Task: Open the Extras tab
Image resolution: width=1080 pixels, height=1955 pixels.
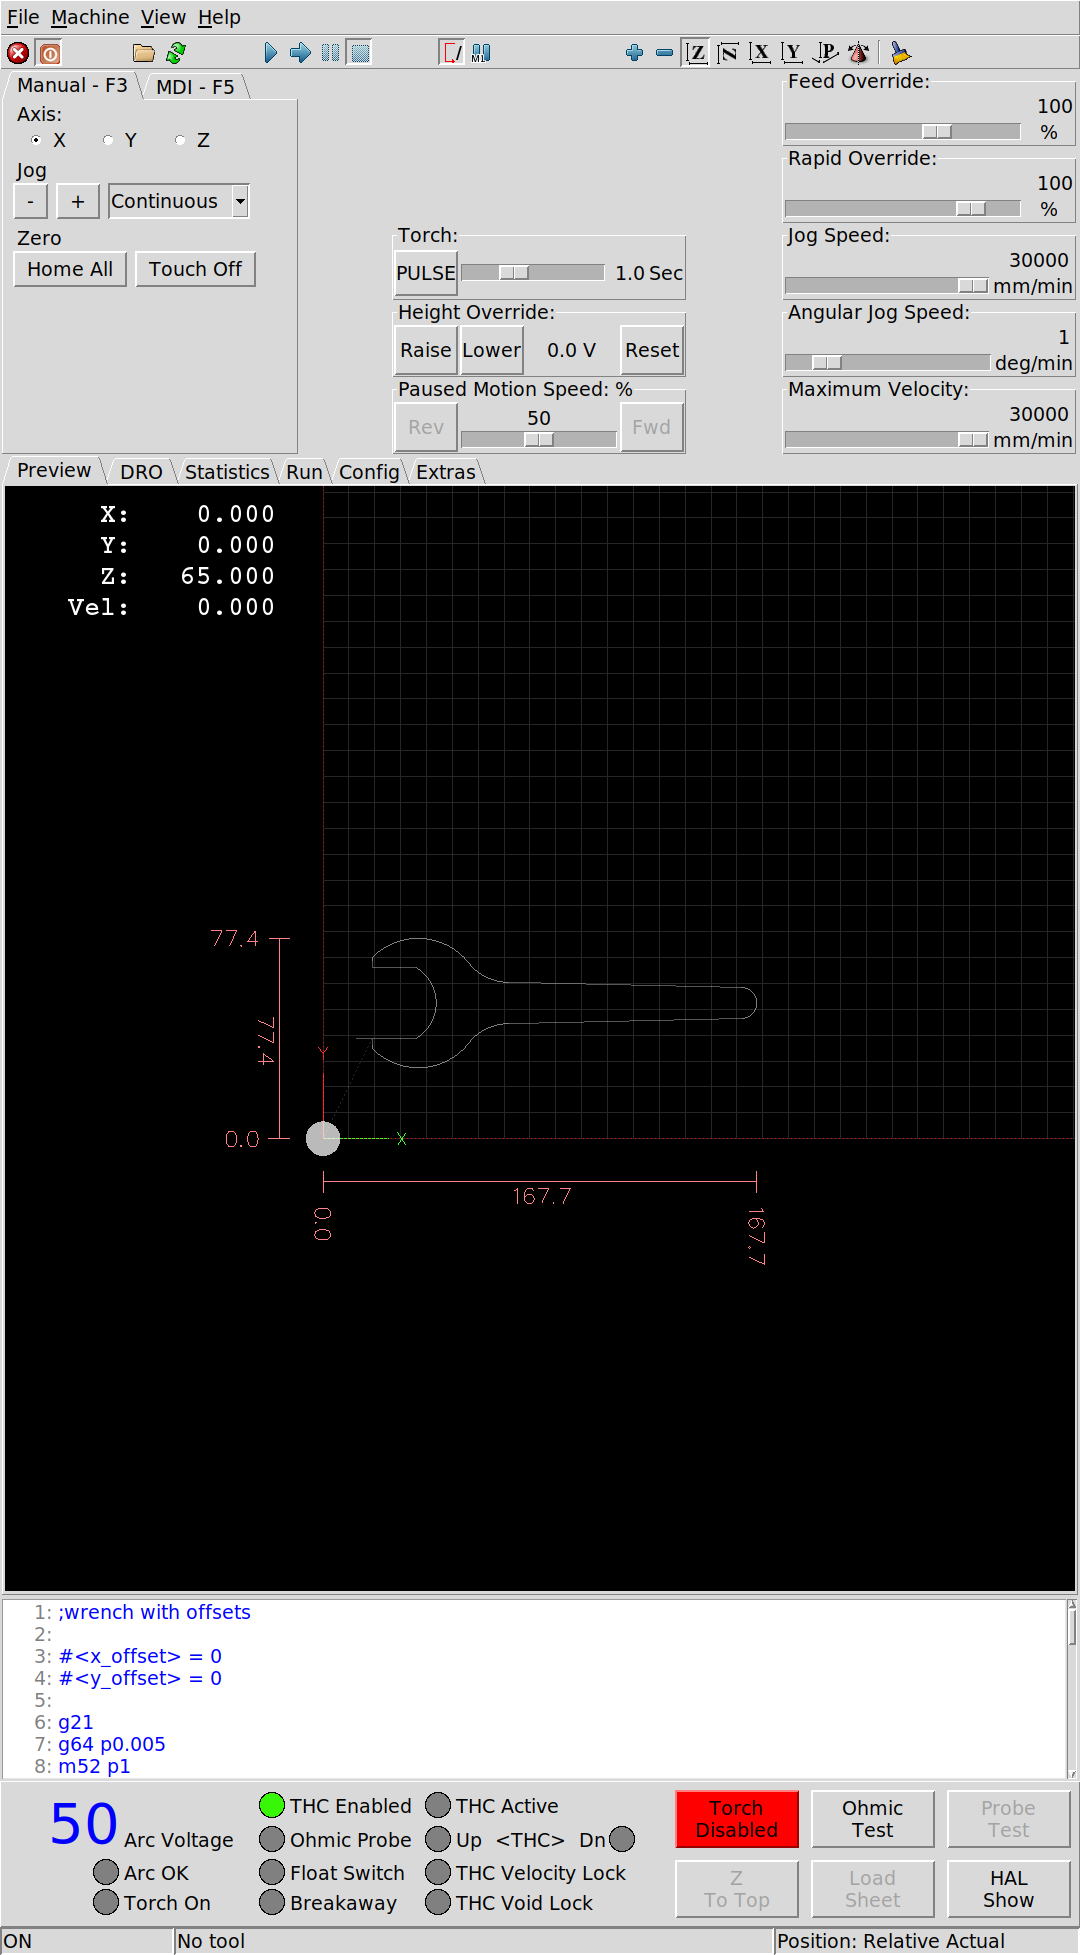Action: [x=446, y=472]
